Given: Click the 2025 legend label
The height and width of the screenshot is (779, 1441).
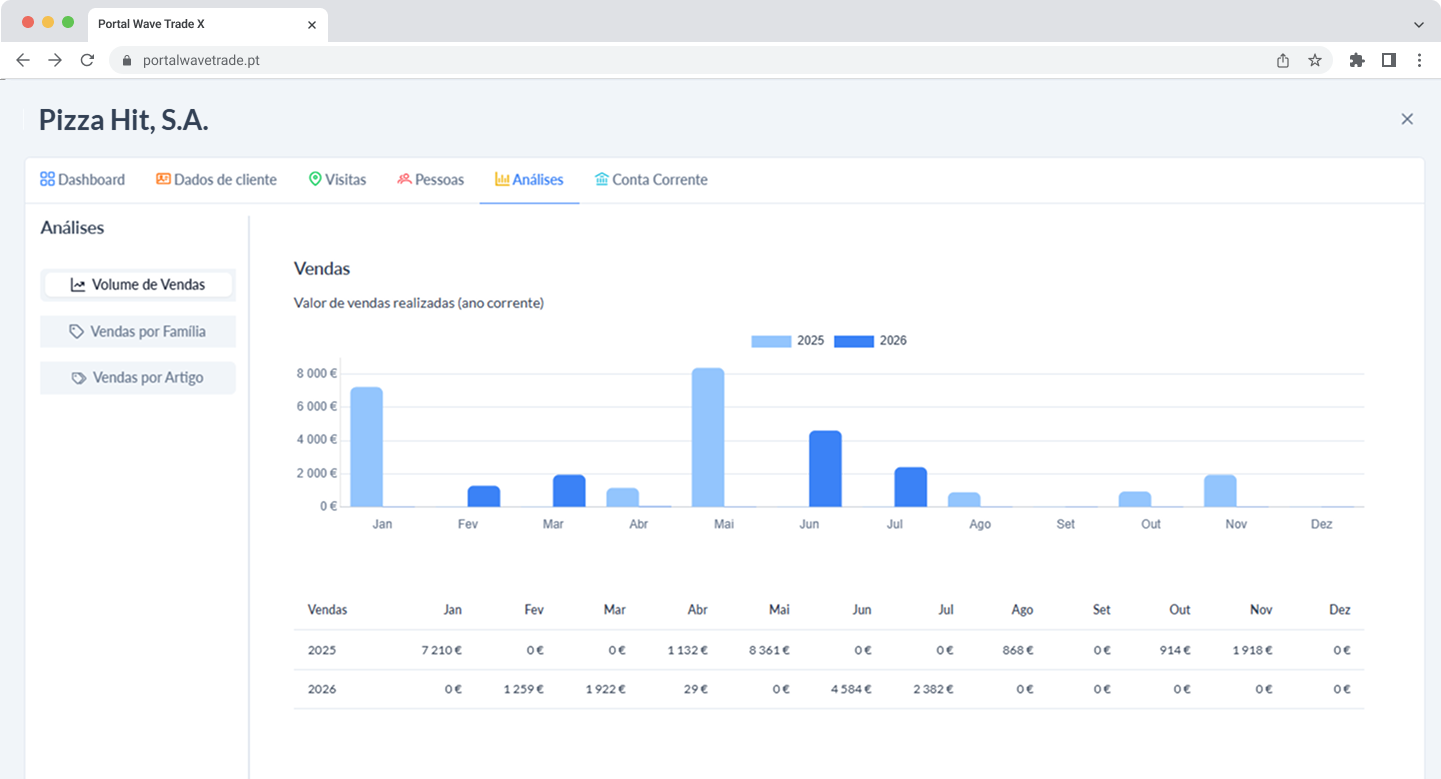Looking at the screenshot, I should click(x=811, y=341).
